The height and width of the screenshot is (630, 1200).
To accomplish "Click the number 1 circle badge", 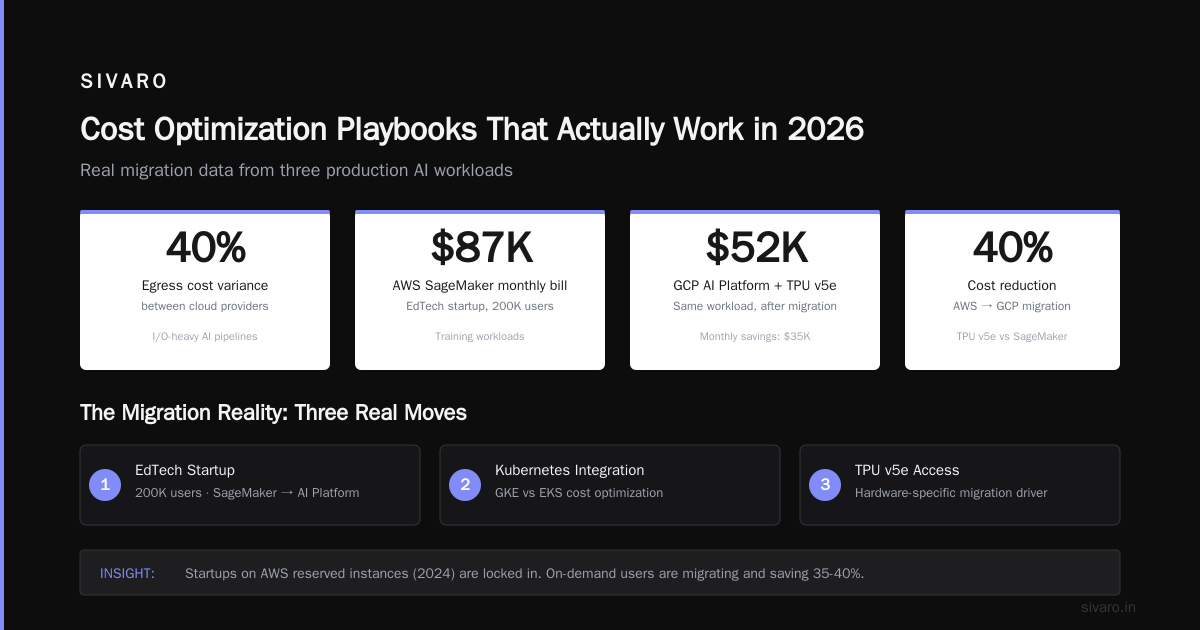I will click(105, 485).
